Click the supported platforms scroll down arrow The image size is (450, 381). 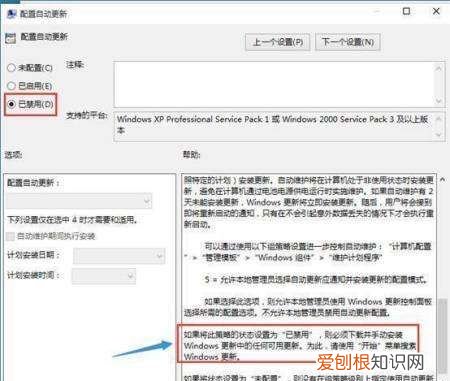[439, 135]
